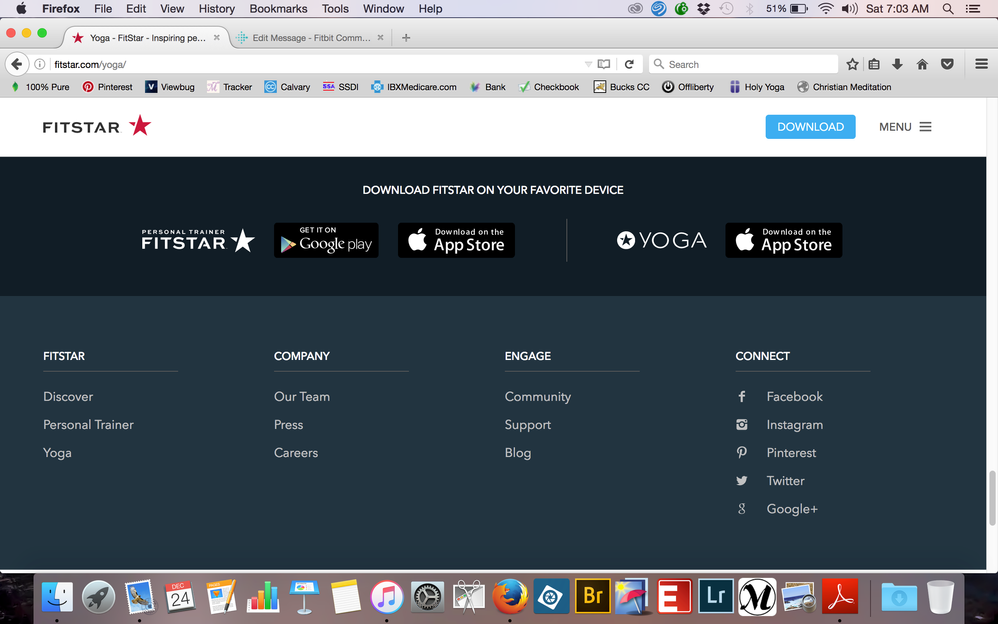Open the Firefox hamburger menu

981,64
